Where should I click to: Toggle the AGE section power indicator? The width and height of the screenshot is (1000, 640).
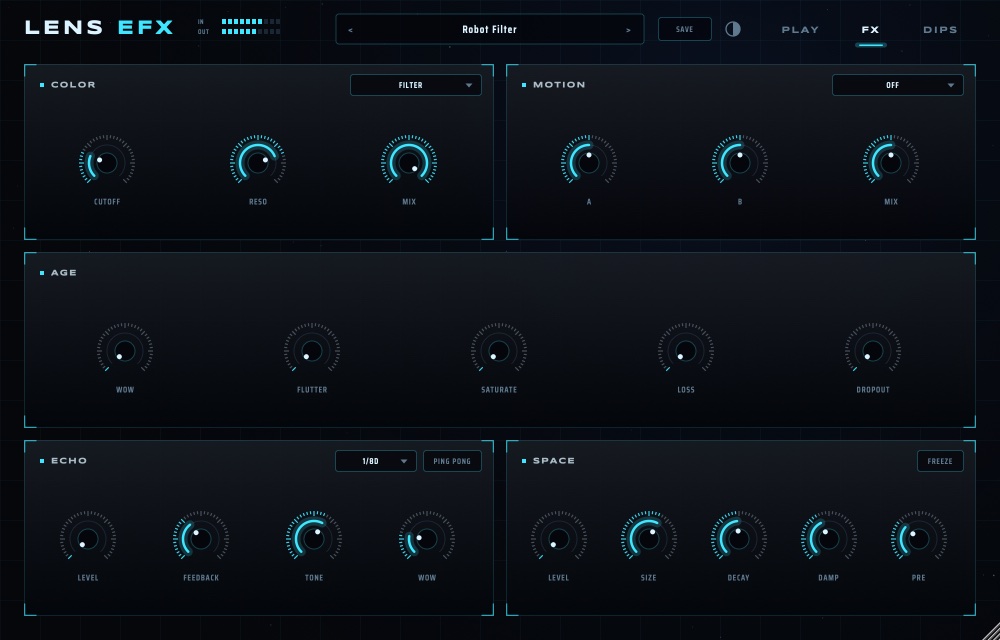pos(42,273)
